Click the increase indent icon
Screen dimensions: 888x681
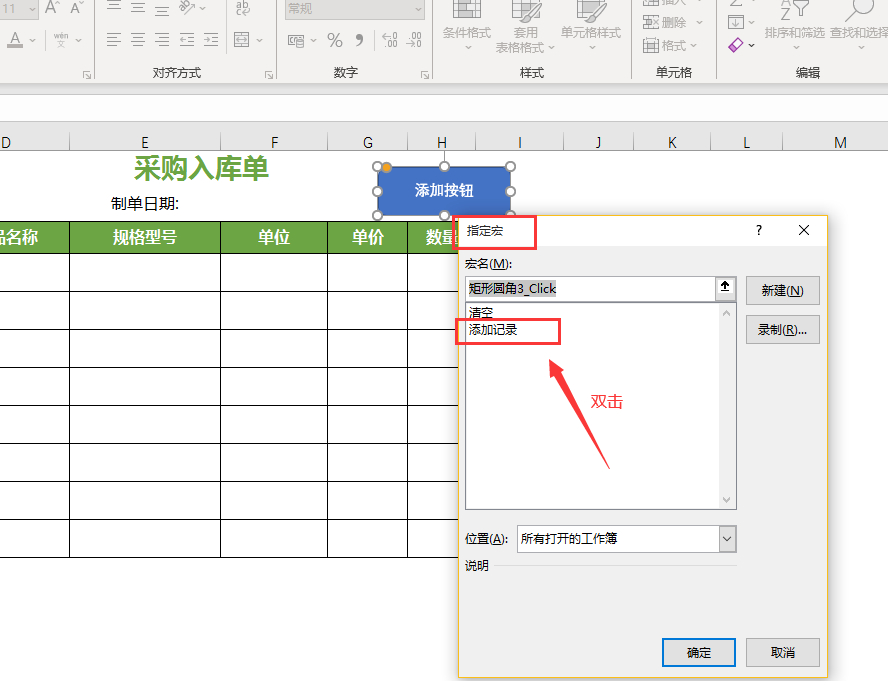point(211,40)
